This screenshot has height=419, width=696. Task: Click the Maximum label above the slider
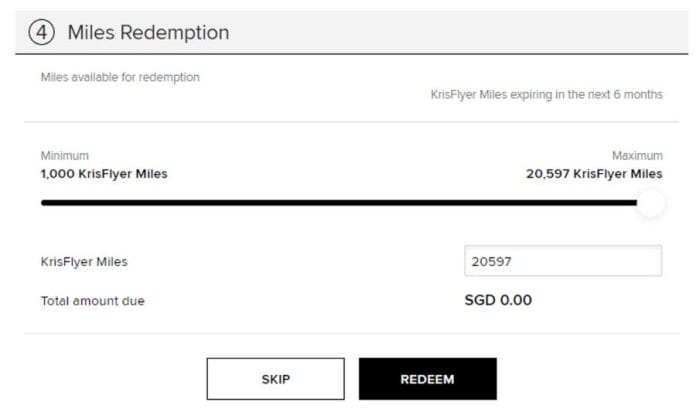(x=637, y=156)
